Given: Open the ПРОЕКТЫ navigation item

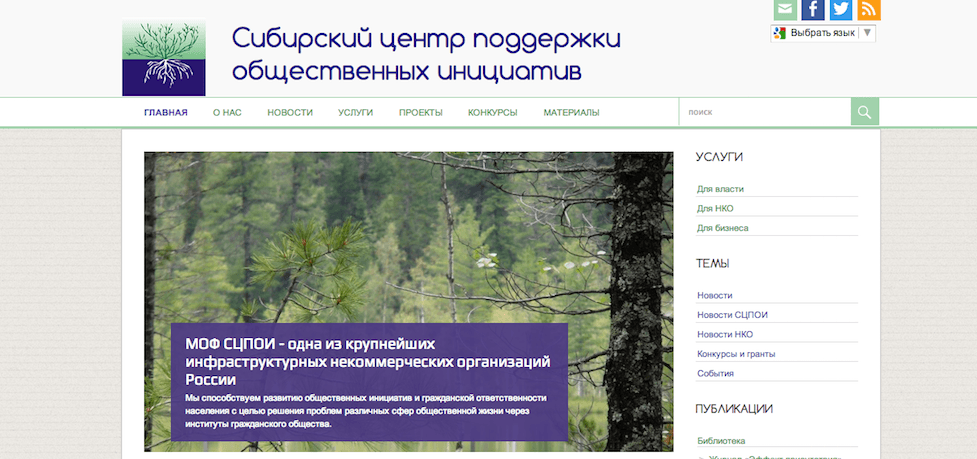Looking at the screenshot, I should click(x=420, y=113).
